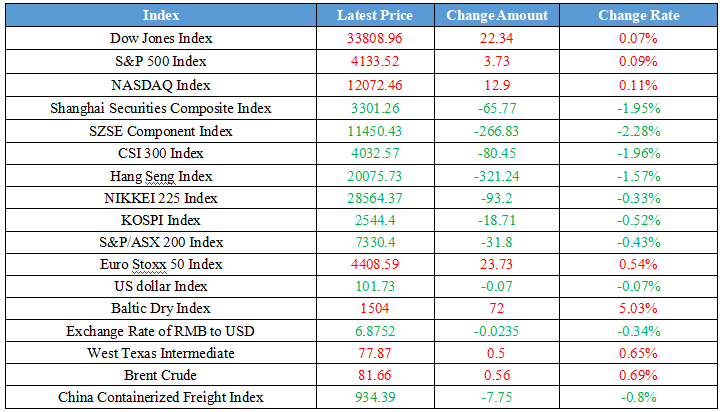The height and width of the screenshot is (412, 723).
Task: Click the Change Rate column header
Action: click(x=638, y=16)
